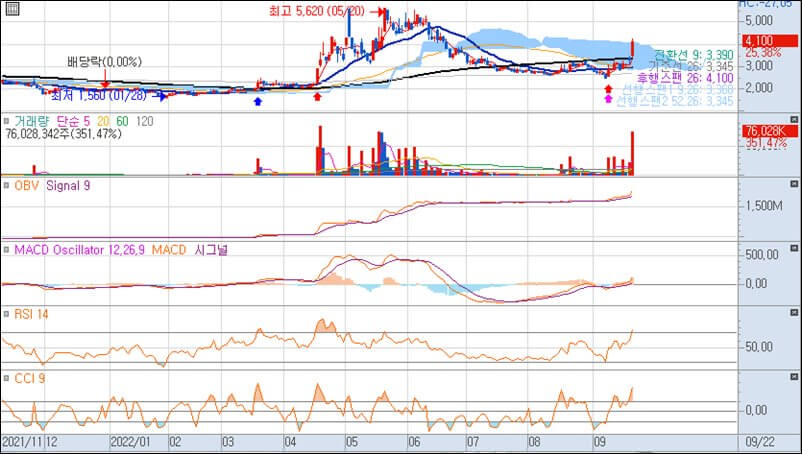Click the orange MACD legend label
The image size is (802, 454).
tap(169, 250)
